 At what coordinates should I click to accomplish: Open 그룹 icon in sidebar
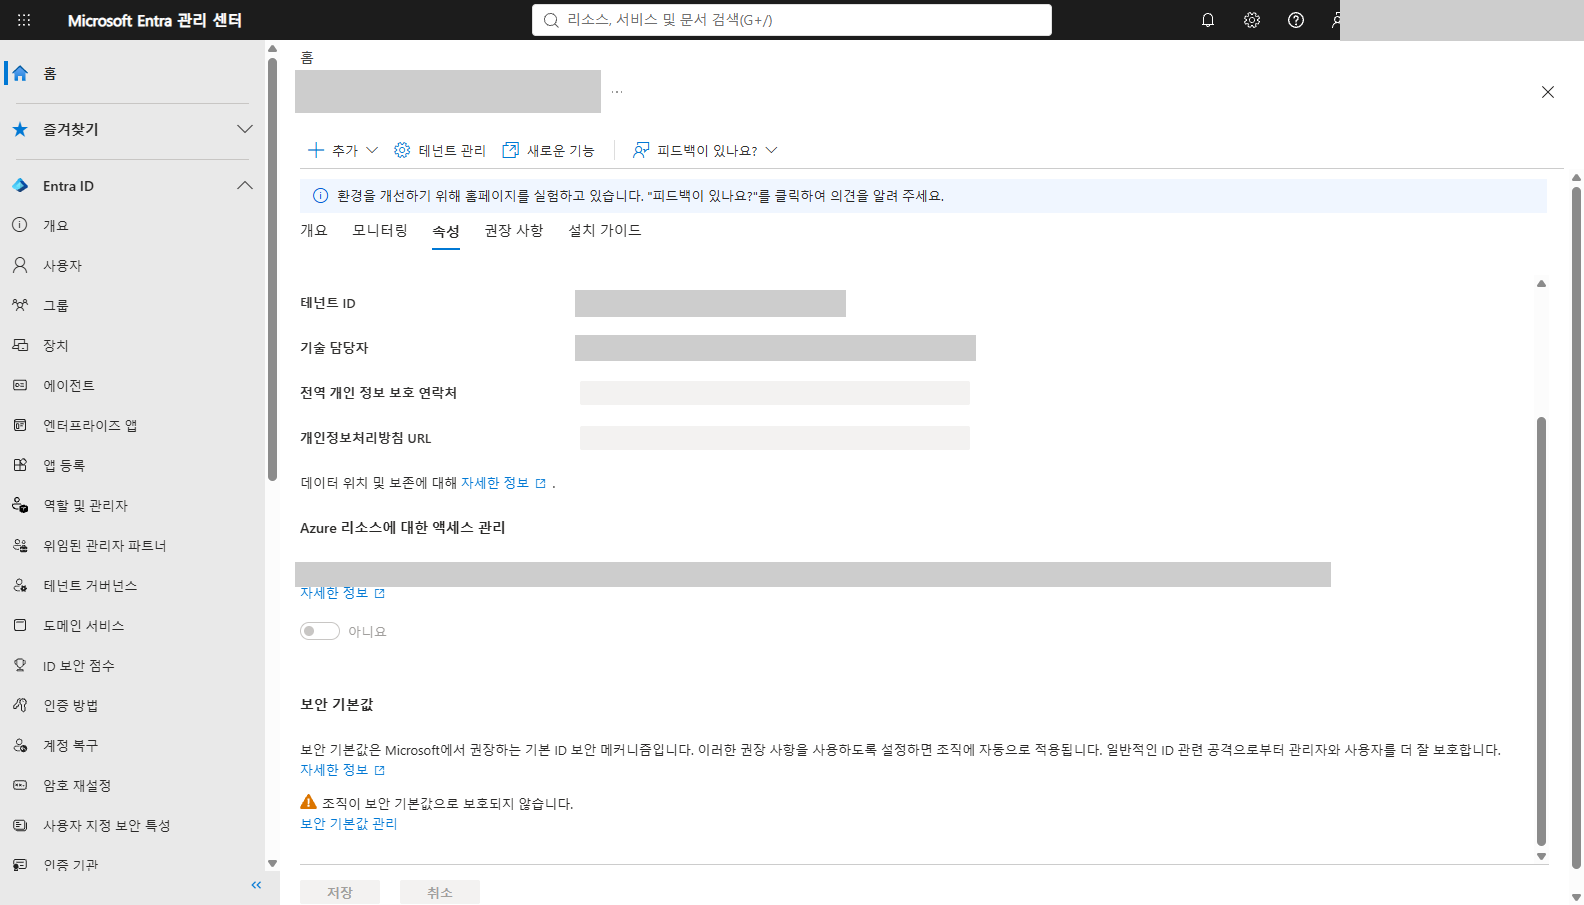coord(20,305)
